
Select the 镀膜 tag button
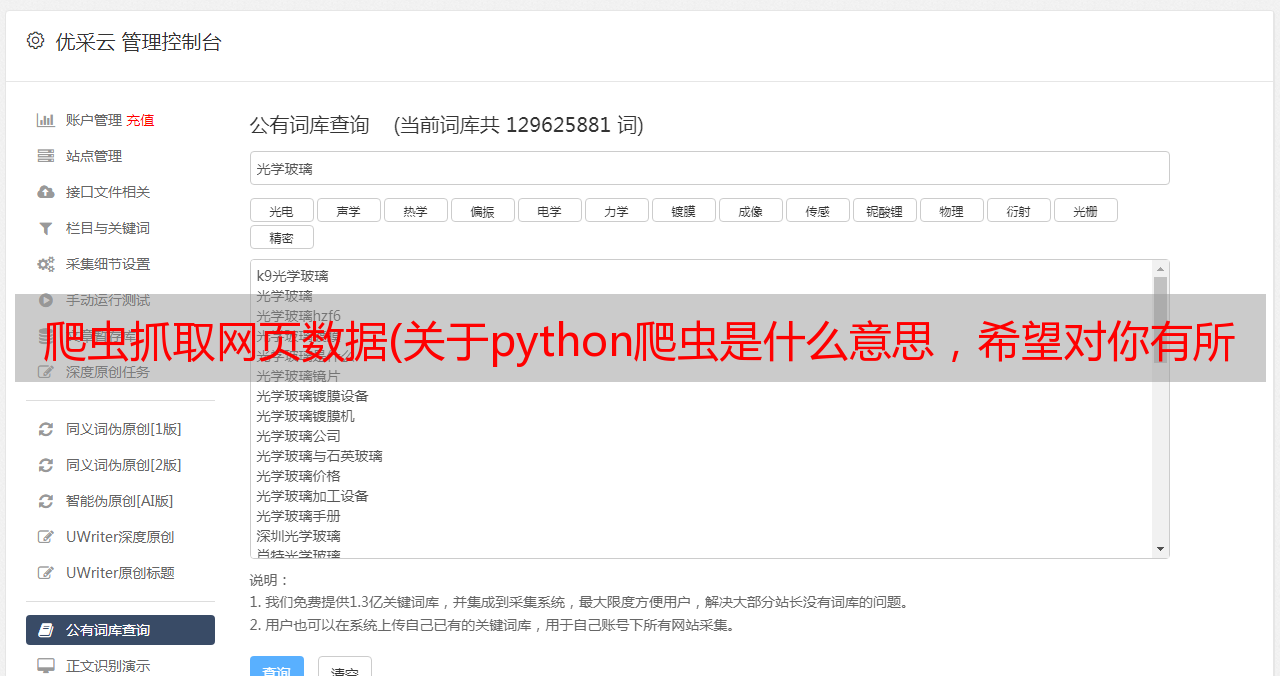tap(684, 210)
